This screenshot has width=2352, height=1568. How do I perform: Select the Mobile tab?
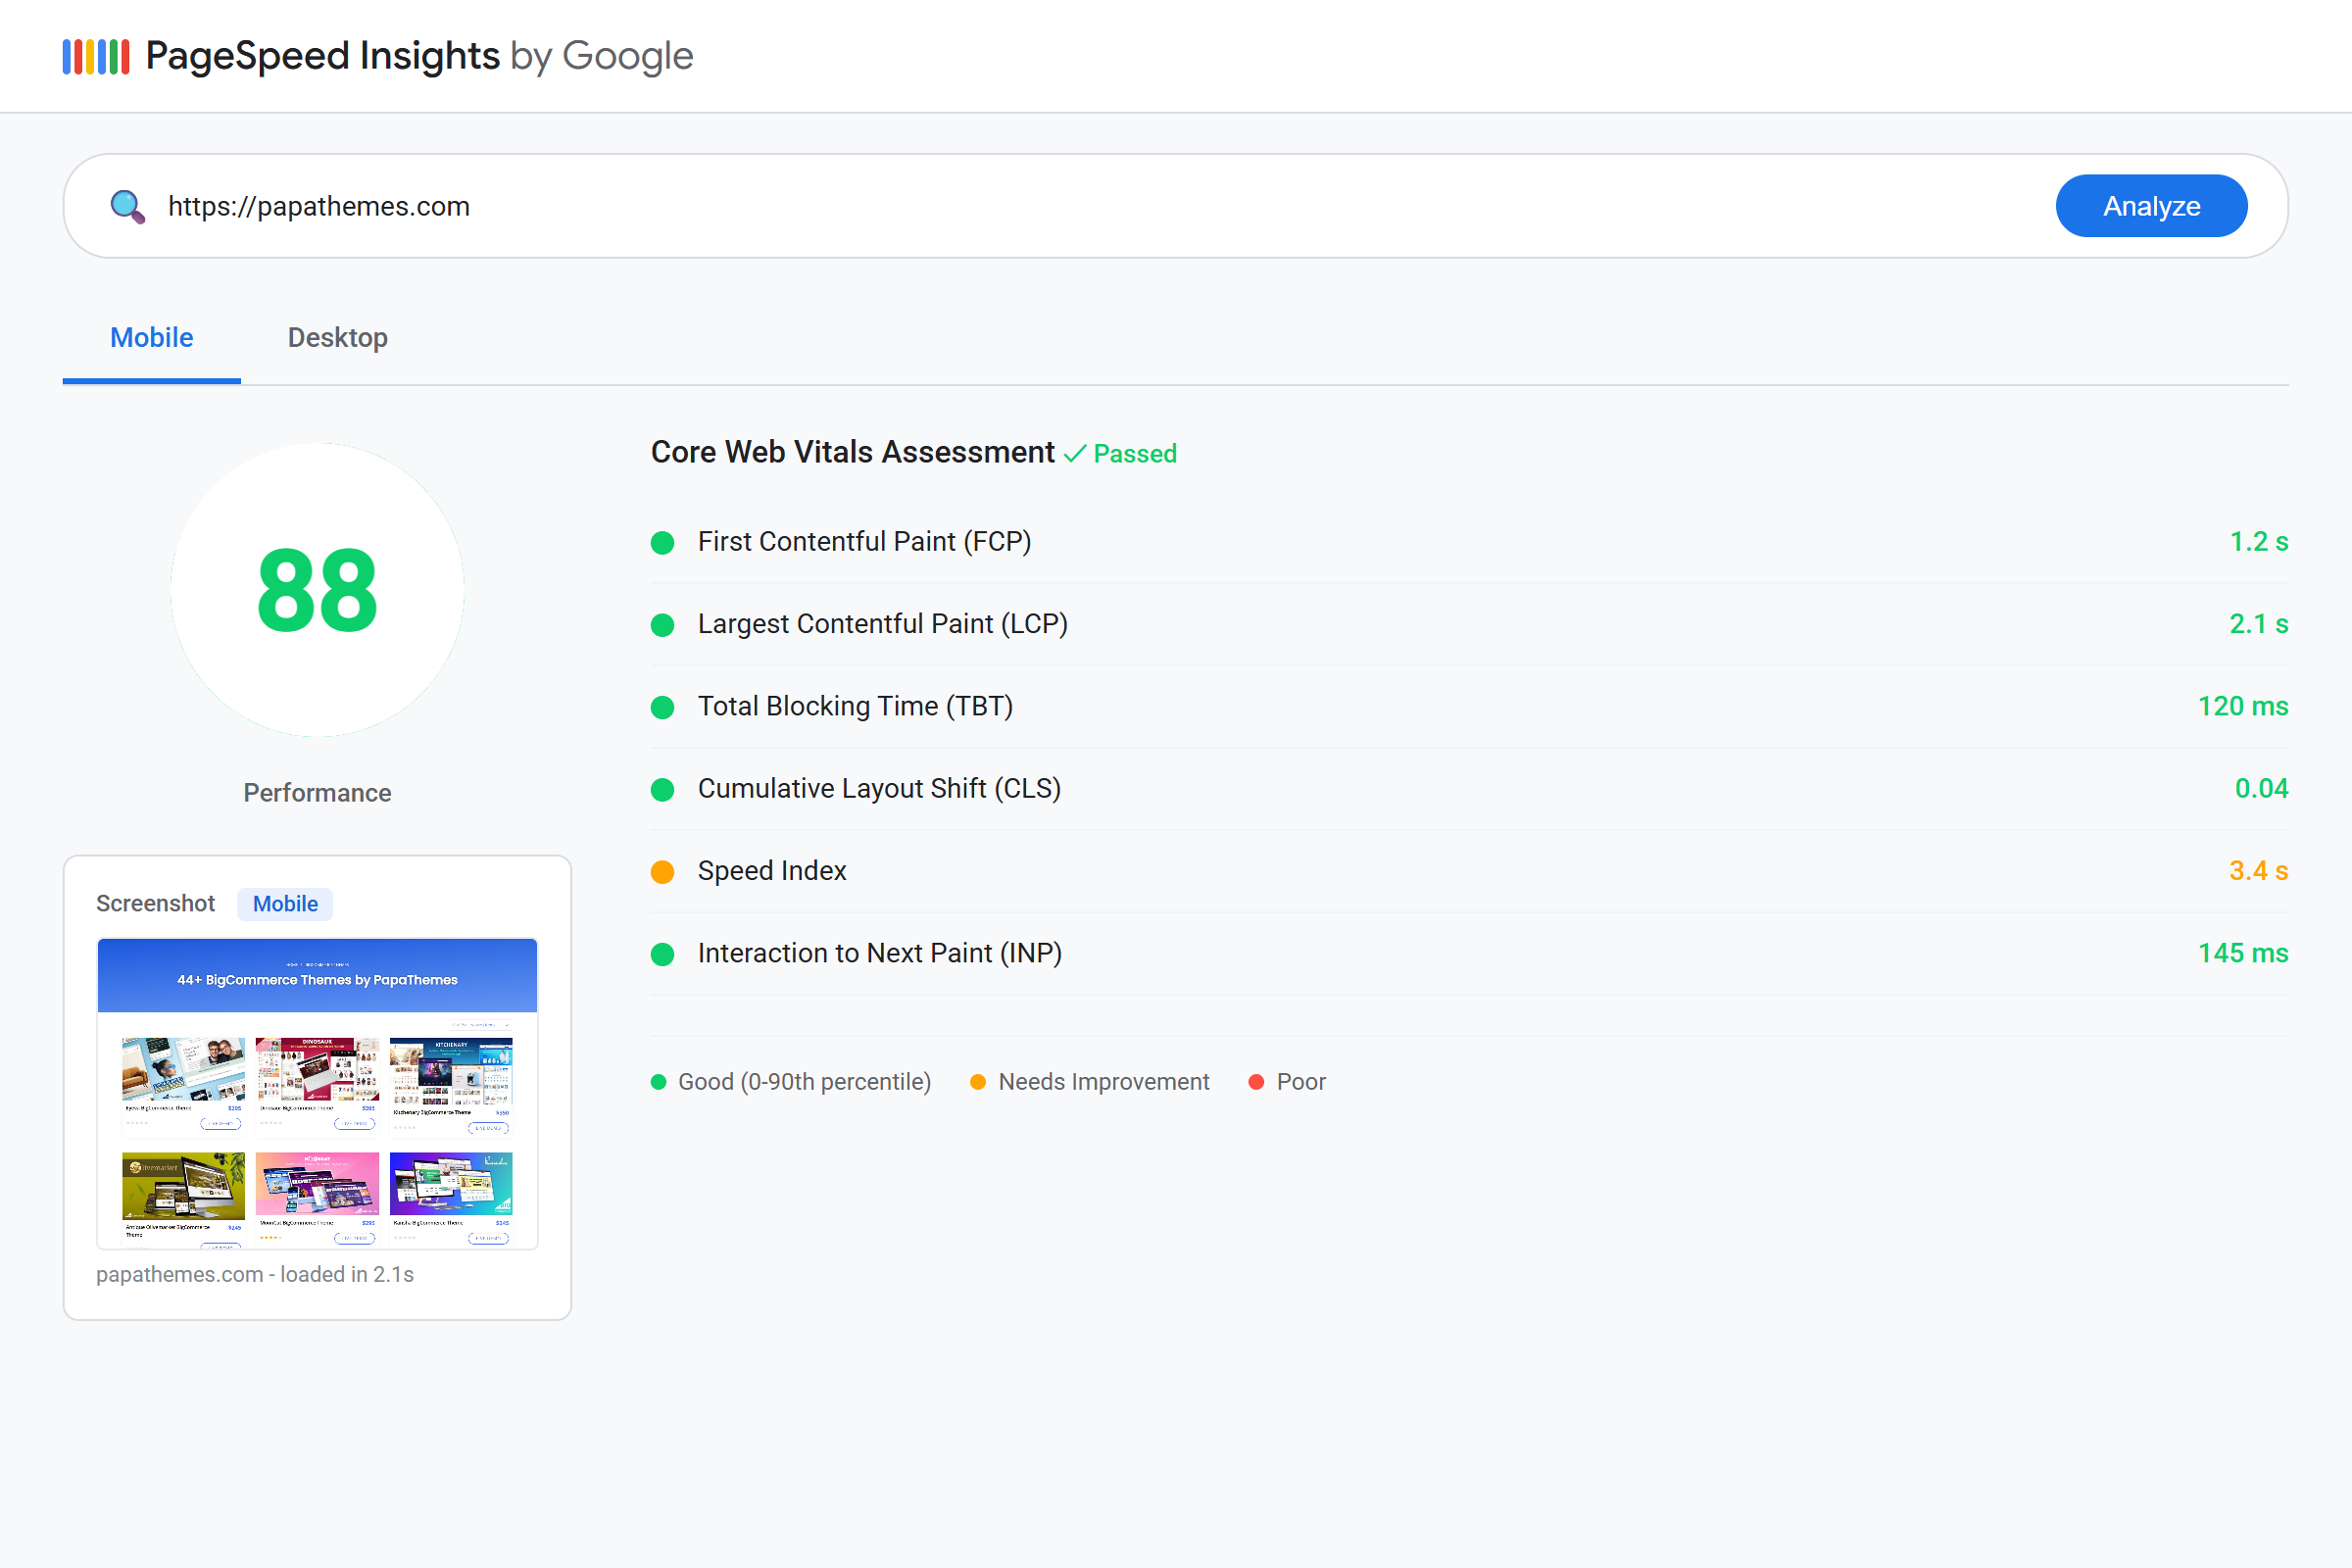tap(151, 337)
